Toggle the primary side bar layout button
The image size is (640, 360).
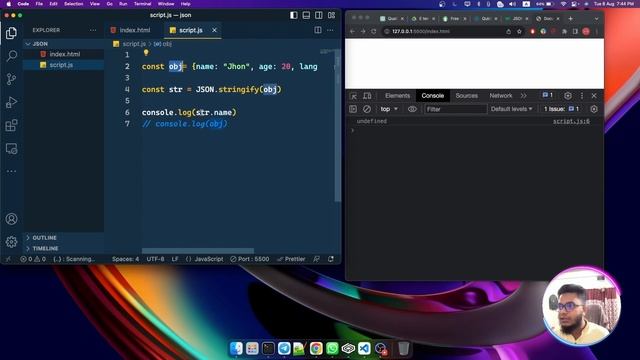coord(294,15)
